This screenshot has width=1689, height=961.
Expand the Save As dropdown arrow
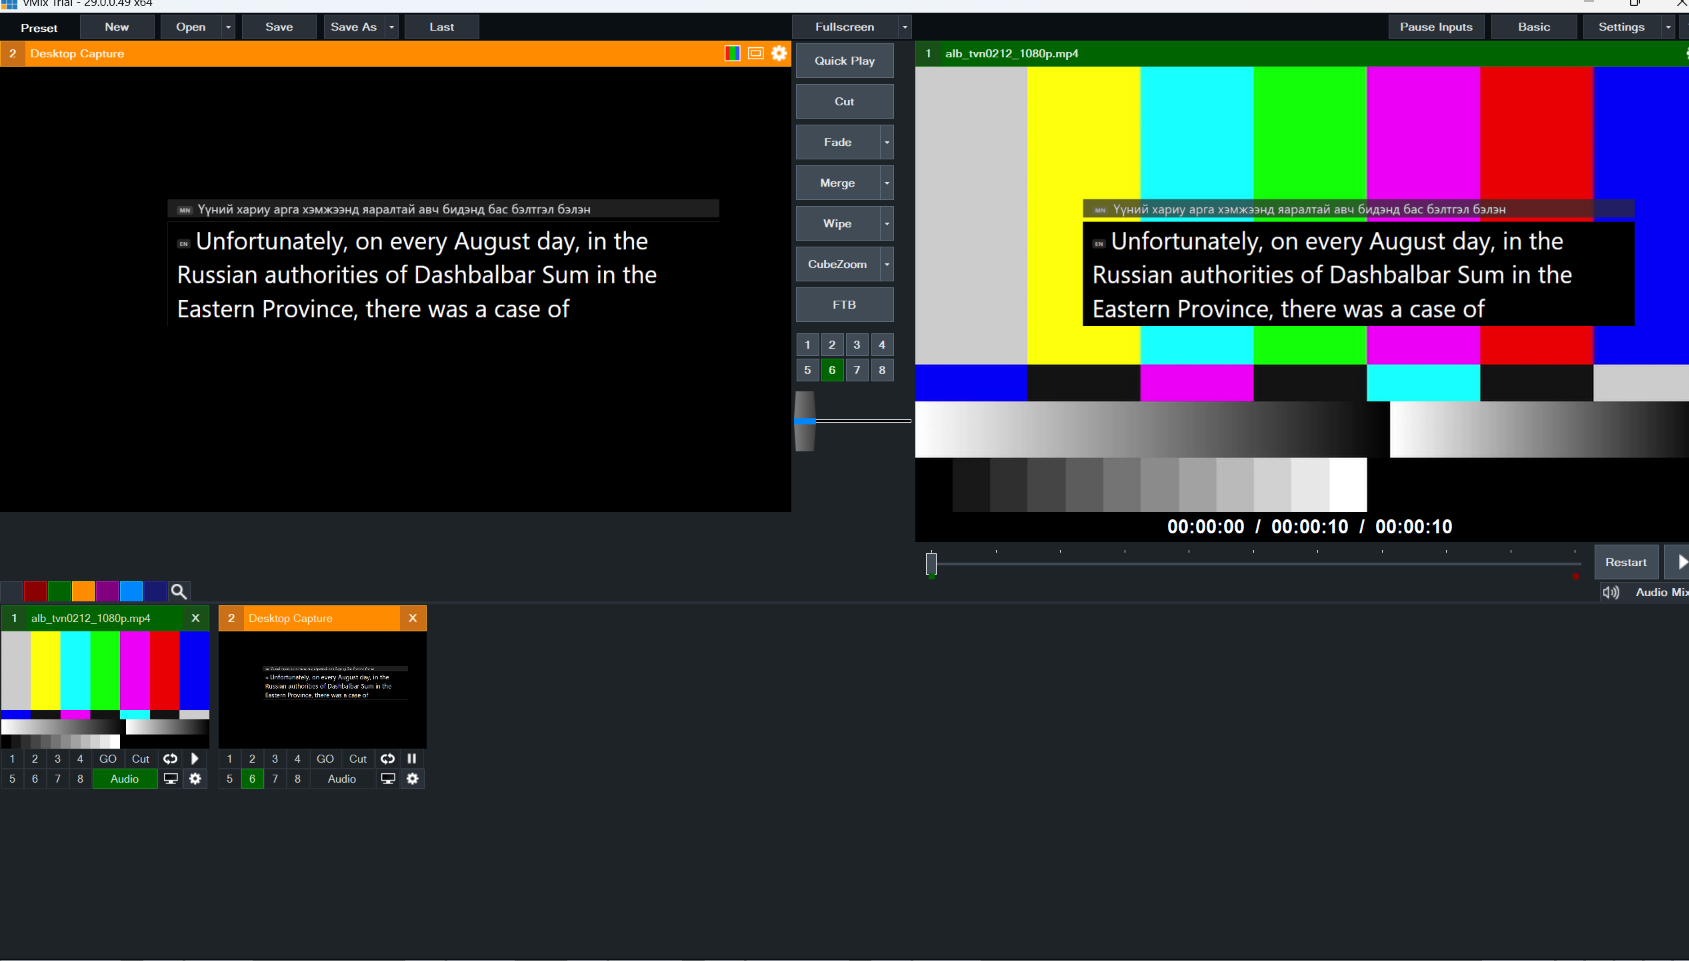point(392,27)
